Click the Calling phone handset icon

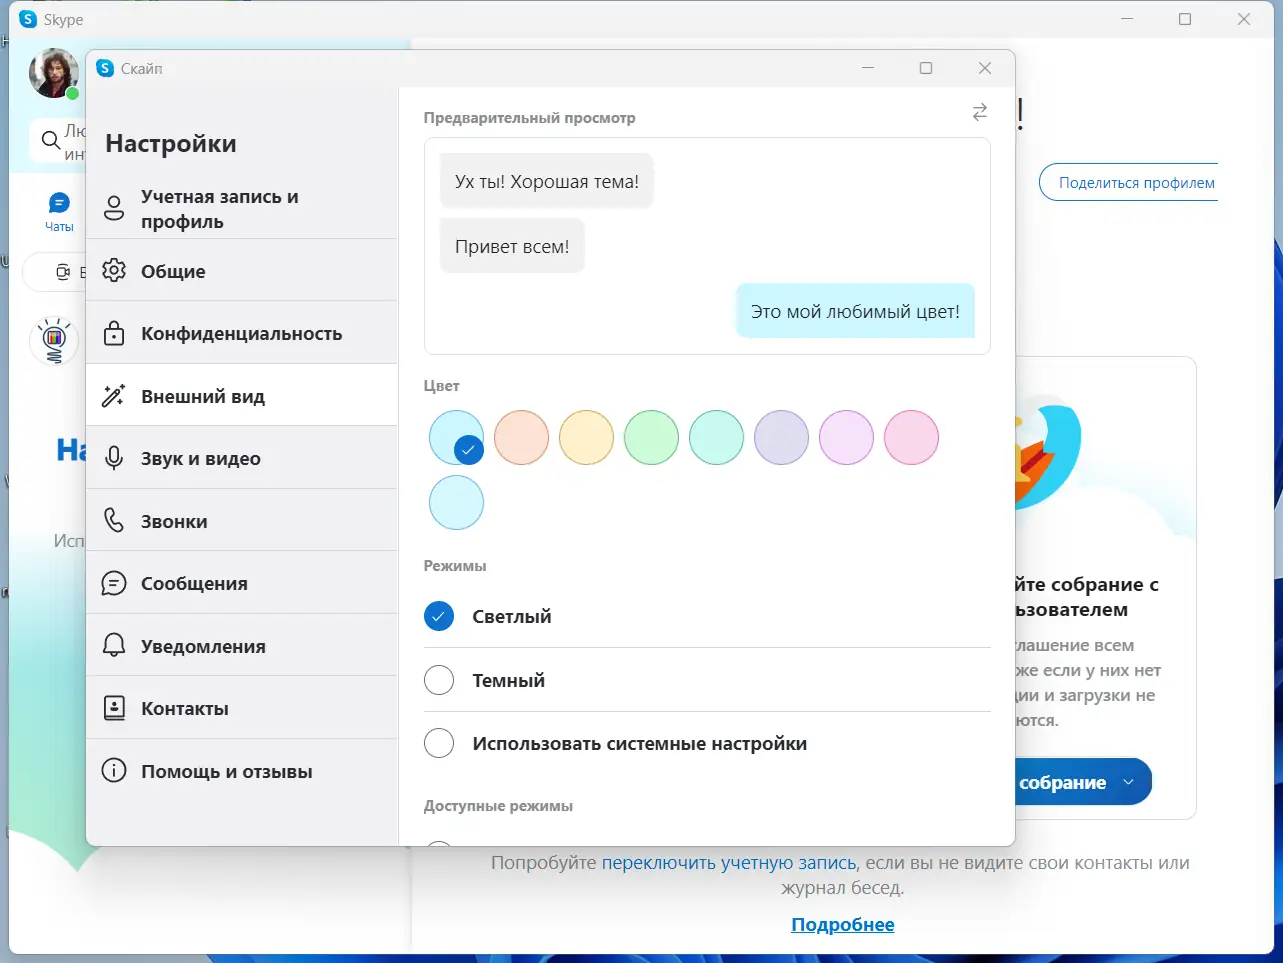coord(114,520)
